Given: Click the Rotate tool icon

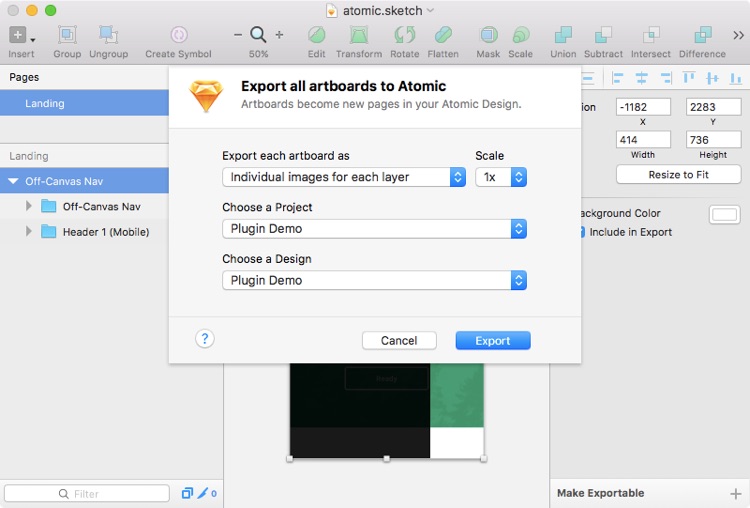Looking at the screenshot, I should click(405, 35).
